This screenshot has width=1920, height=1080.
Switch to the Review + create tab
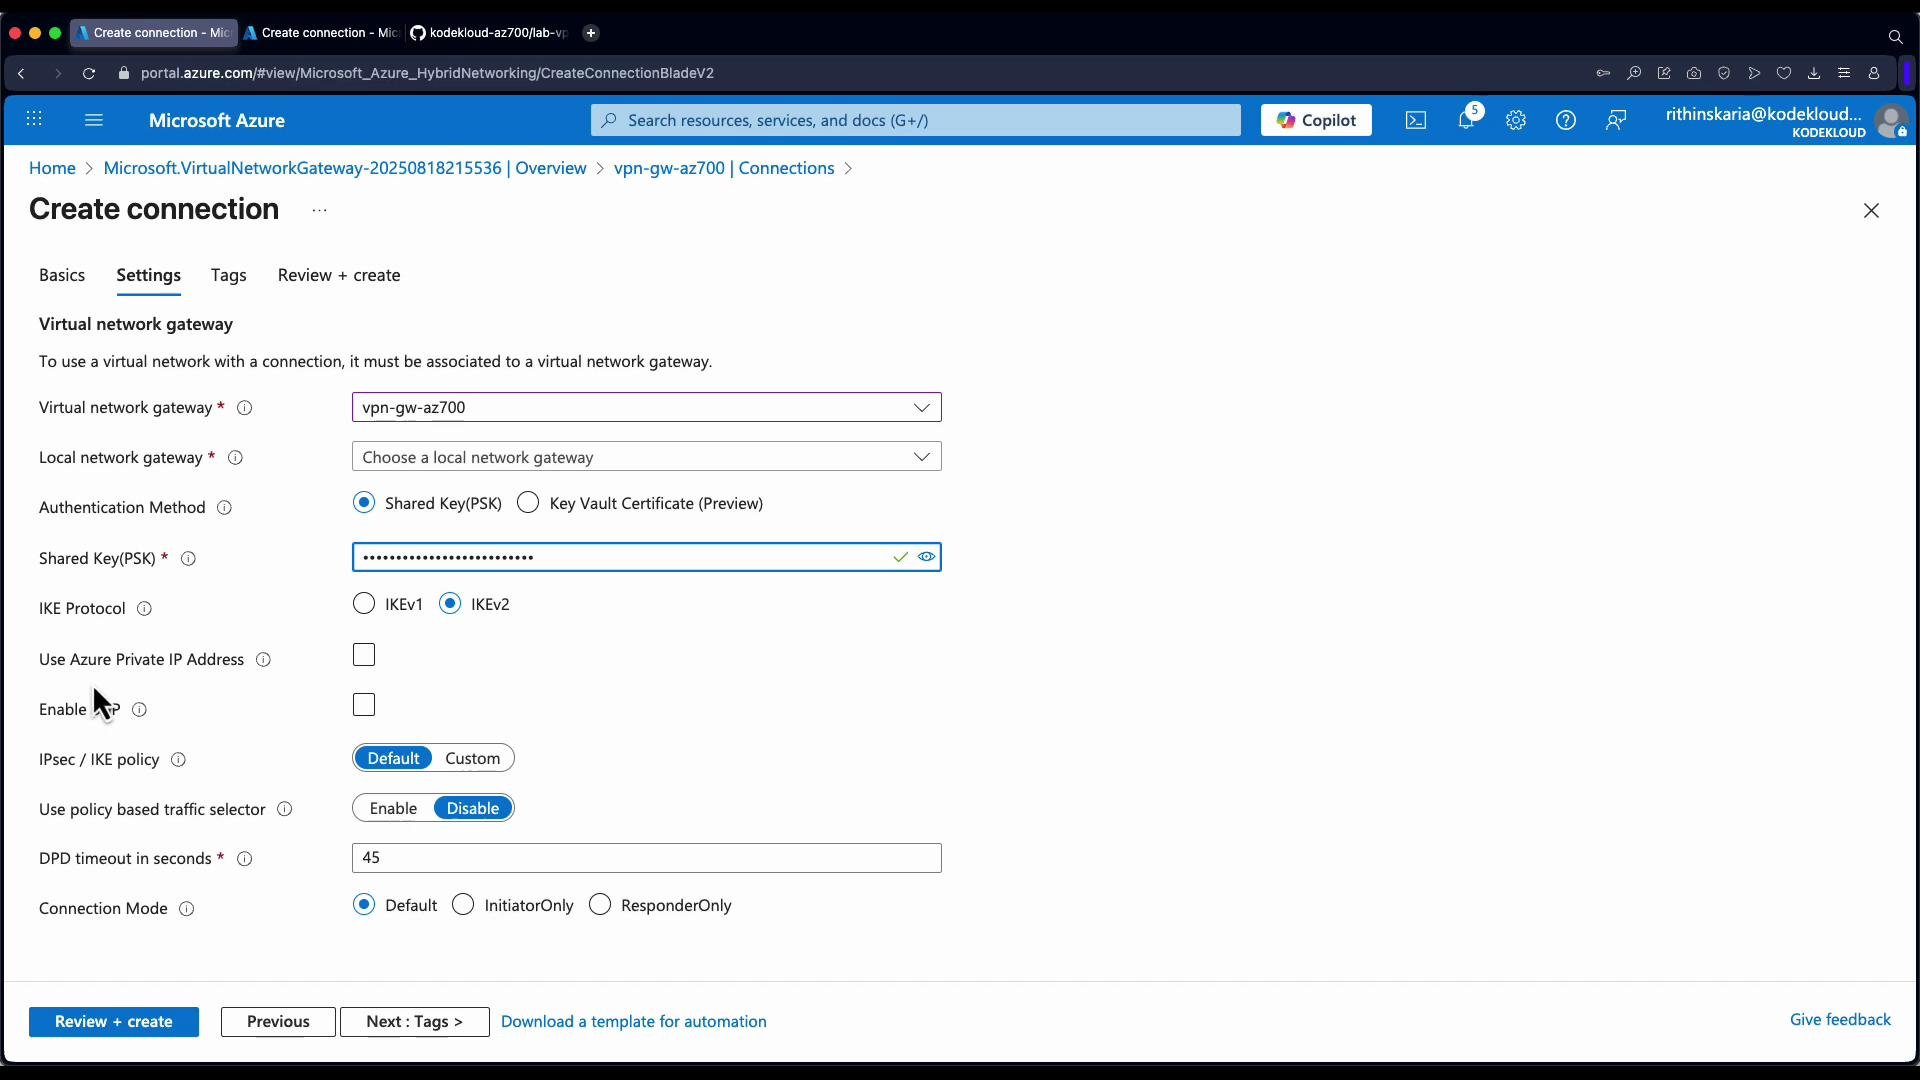click(x=339, y=275)
